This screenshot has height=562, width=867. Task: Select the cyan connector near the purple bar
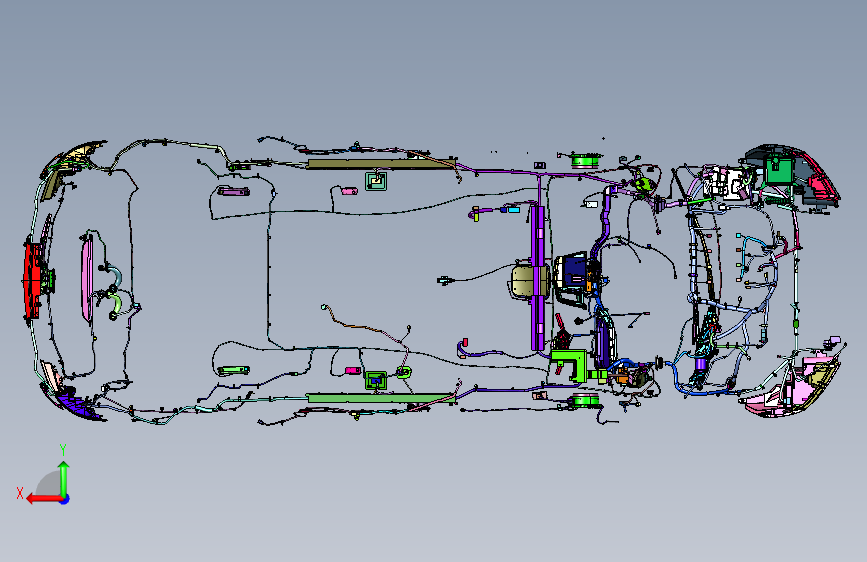(513, 210)
